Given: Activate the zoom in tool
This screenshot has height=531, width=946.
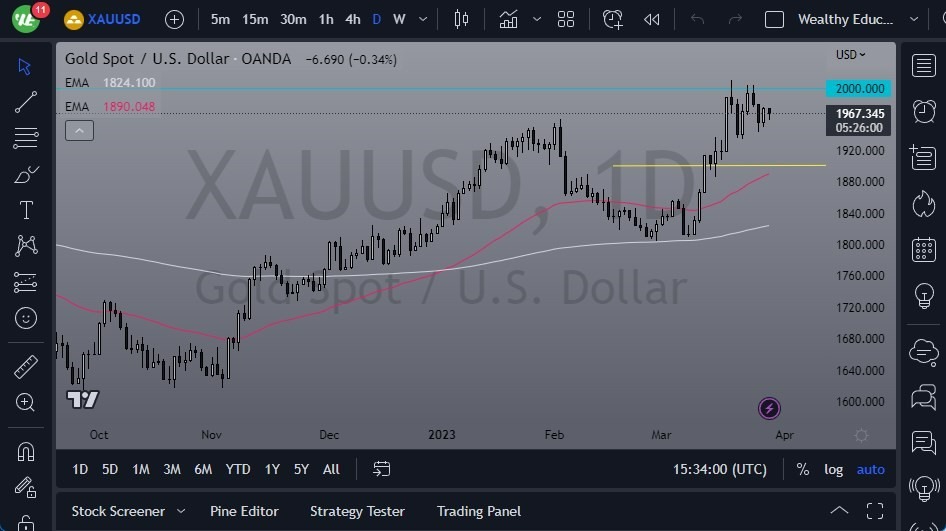Looking at the screenshot, I should coord(25,402).
